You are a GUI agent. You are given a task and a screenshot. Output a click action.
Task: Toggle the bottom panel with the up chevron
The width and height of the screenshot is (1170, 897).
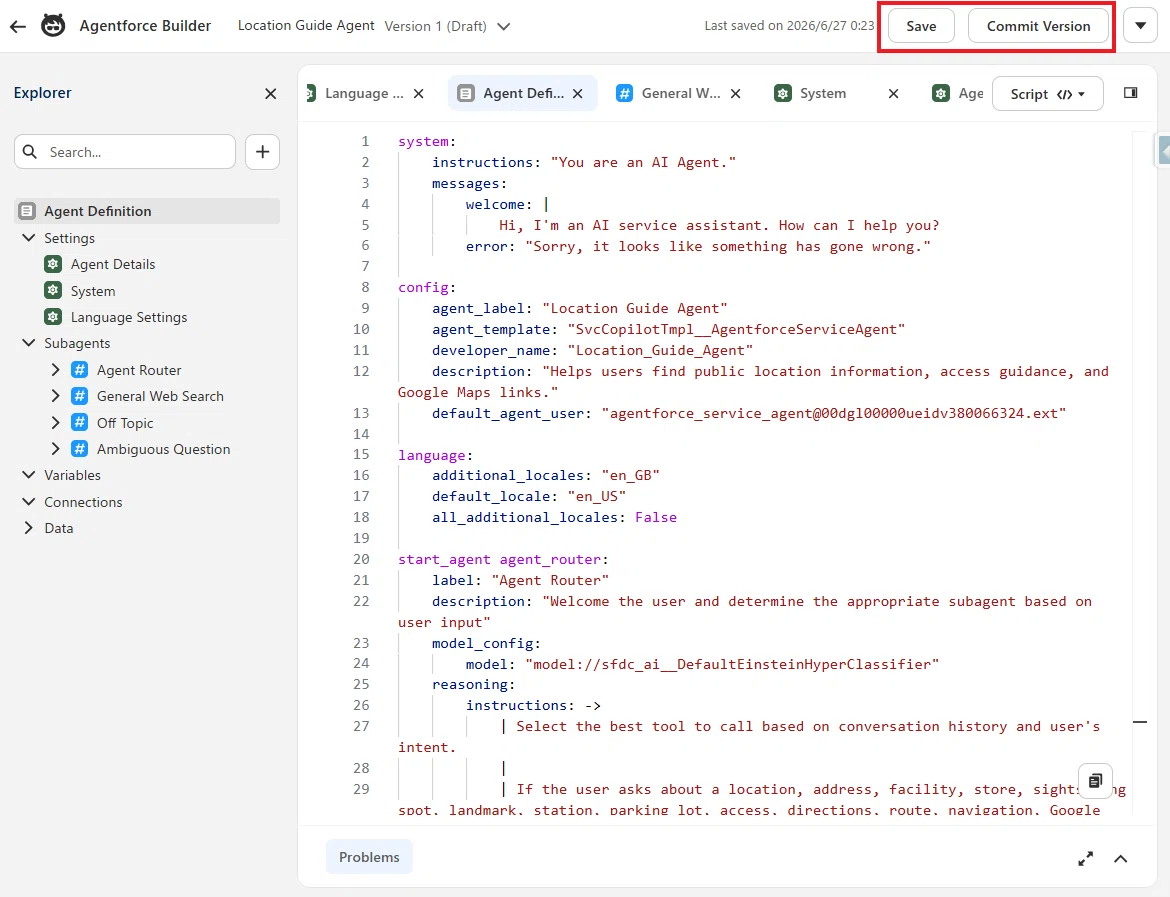pos(1121,859)
